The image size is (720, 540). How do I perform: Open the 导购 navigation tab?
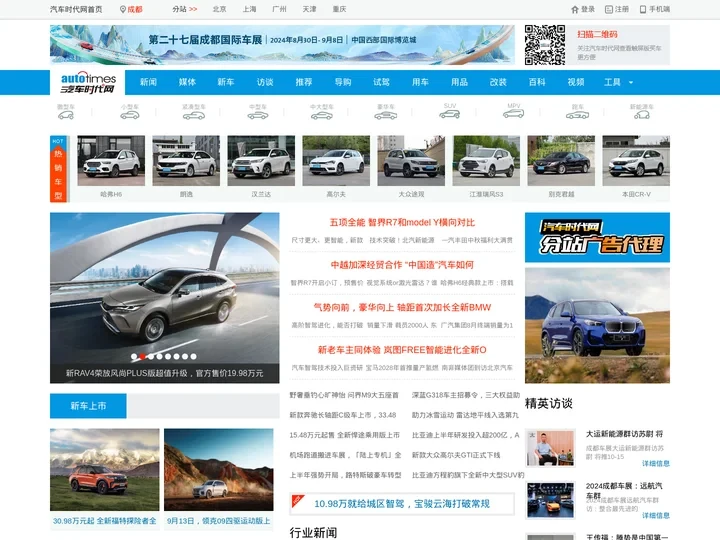[343, 82]
